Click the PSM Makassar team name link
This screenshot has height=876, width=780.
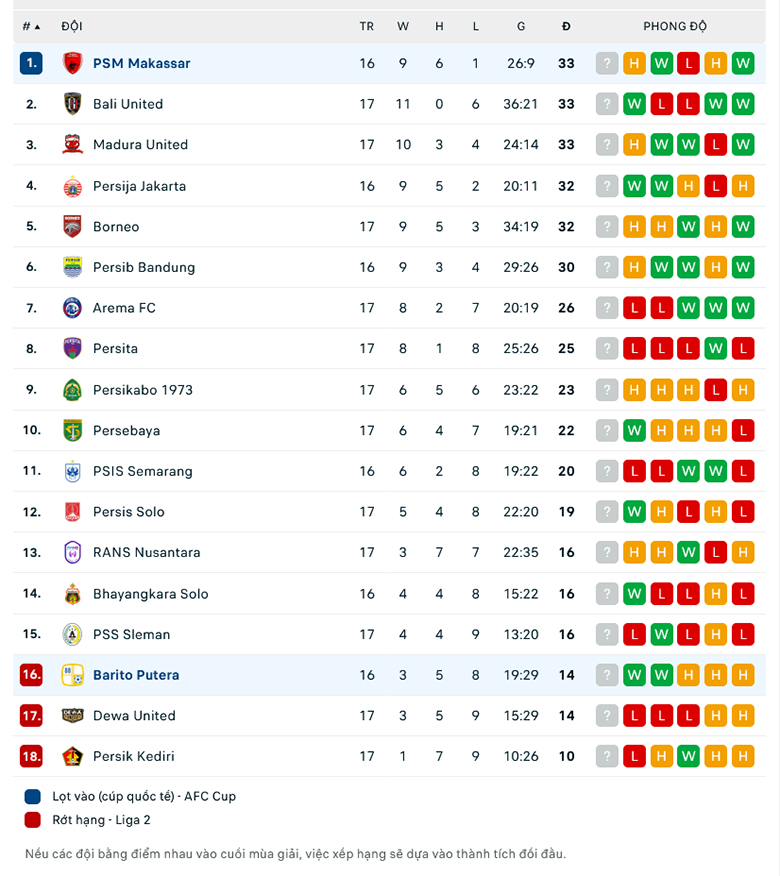[143, 63]
